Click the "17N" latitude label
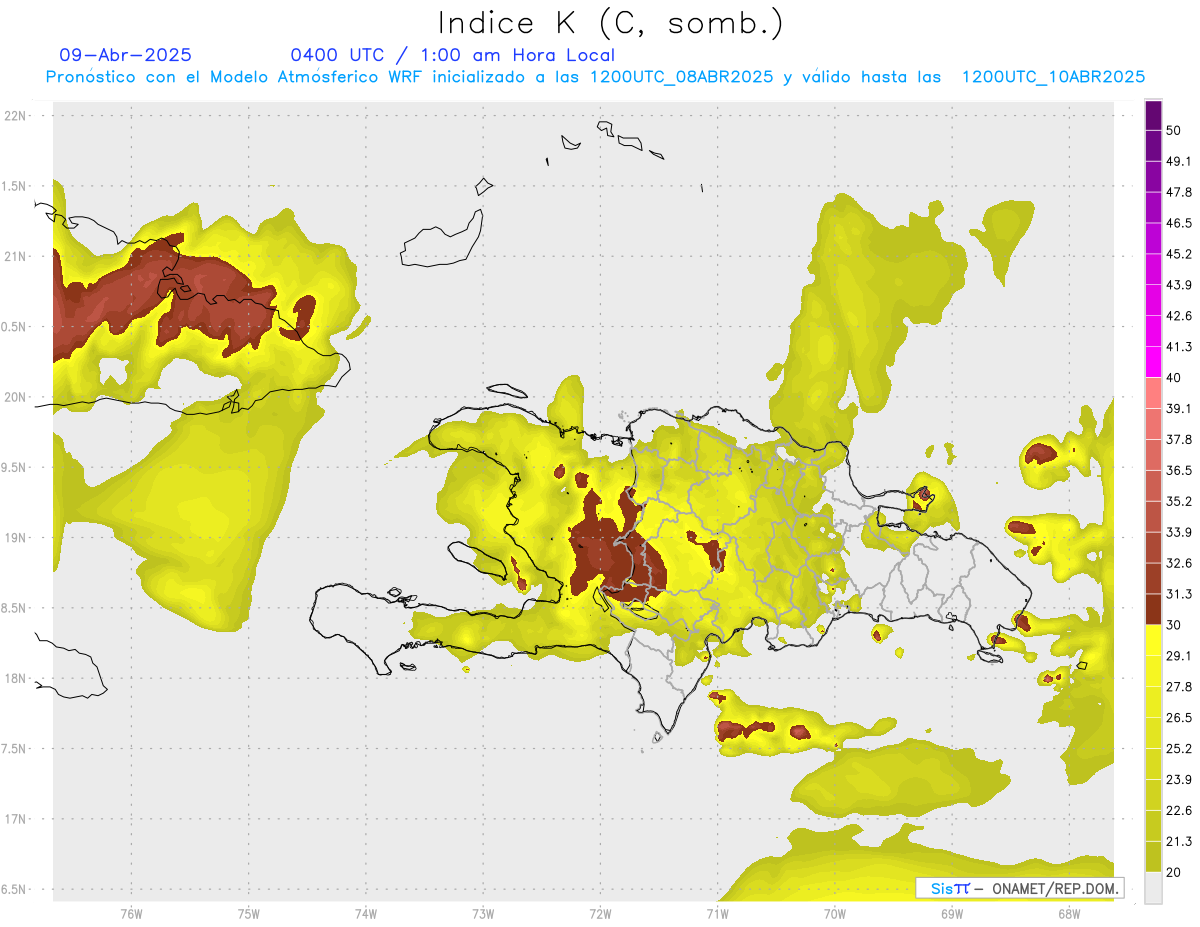This screenshot has width=1200, height=927. 17,819
